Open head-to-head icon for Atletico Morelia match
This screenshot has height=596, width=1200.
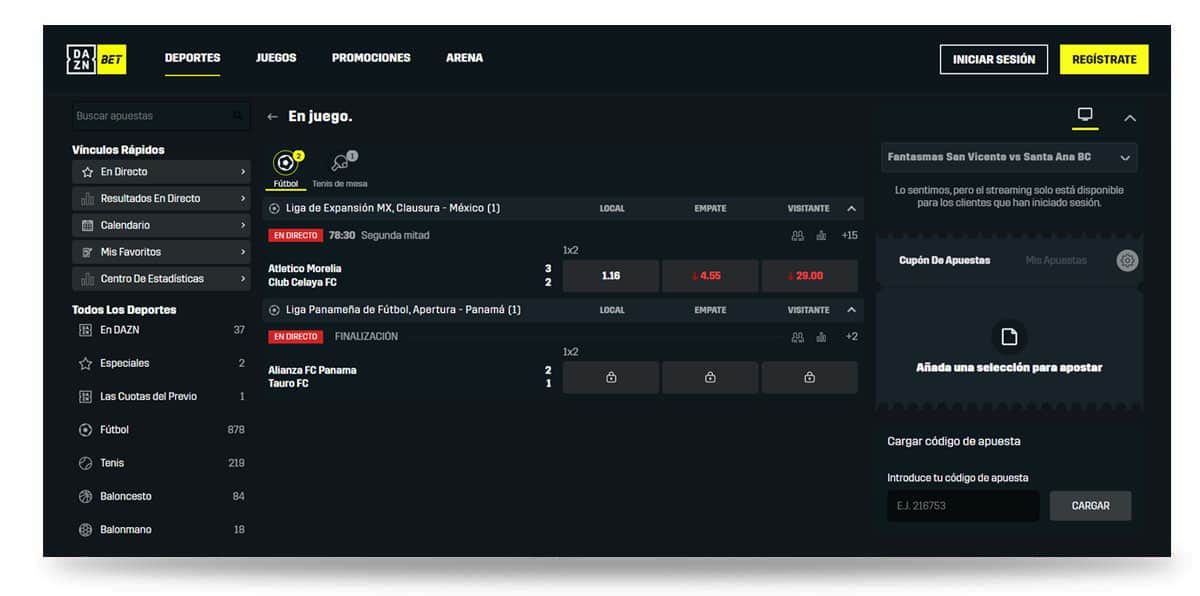pyautogui.click(x=797, y=236)
